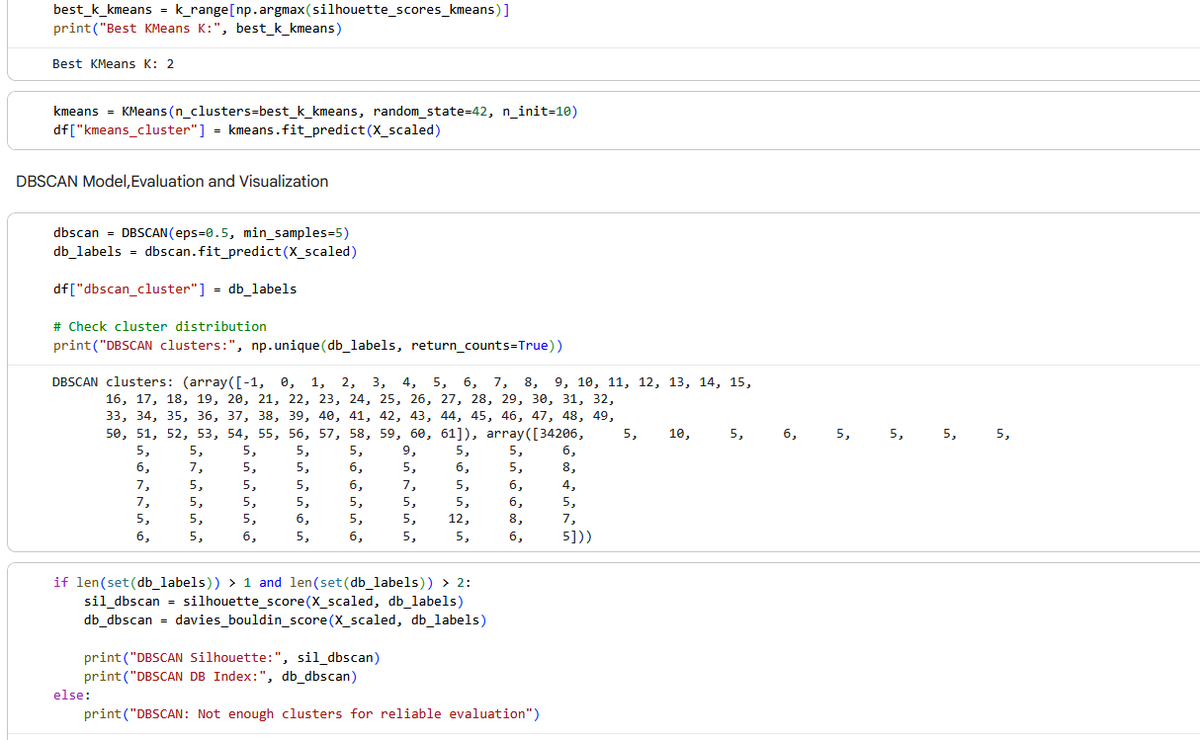Click the db_dbscan = davies_bouldin_score(...) line
The image size is (1200, 740).
(x=286, y=620)
